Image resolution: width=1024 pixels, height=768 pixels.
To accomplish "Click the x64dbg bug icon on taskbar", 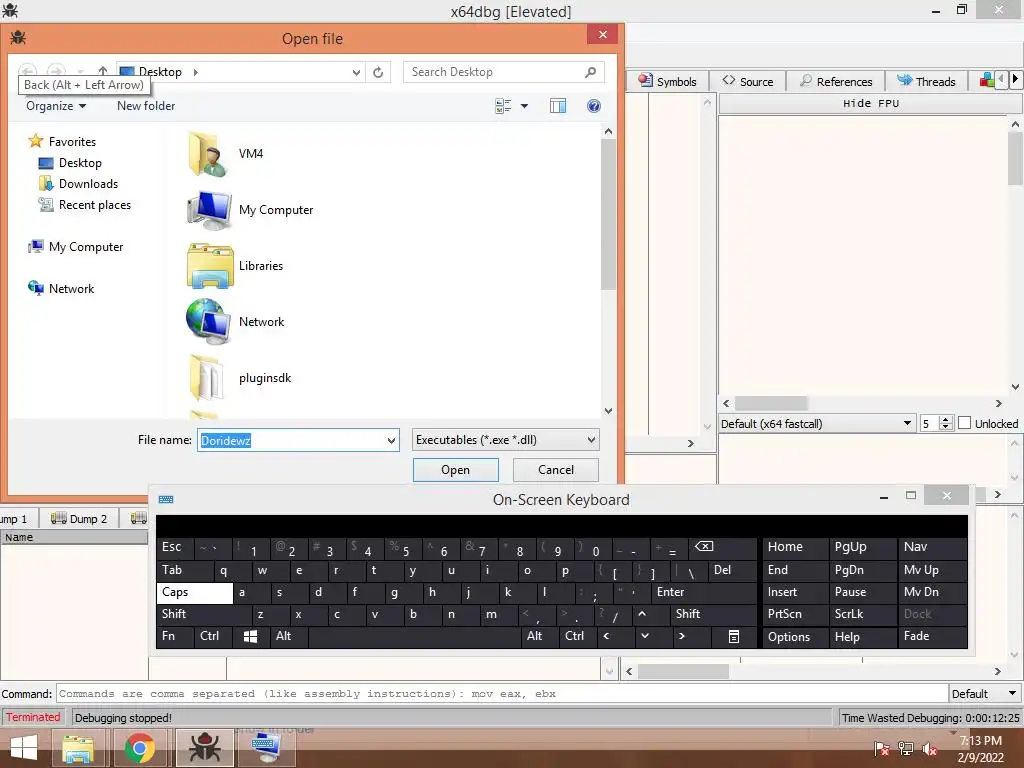I will [204, 748].
